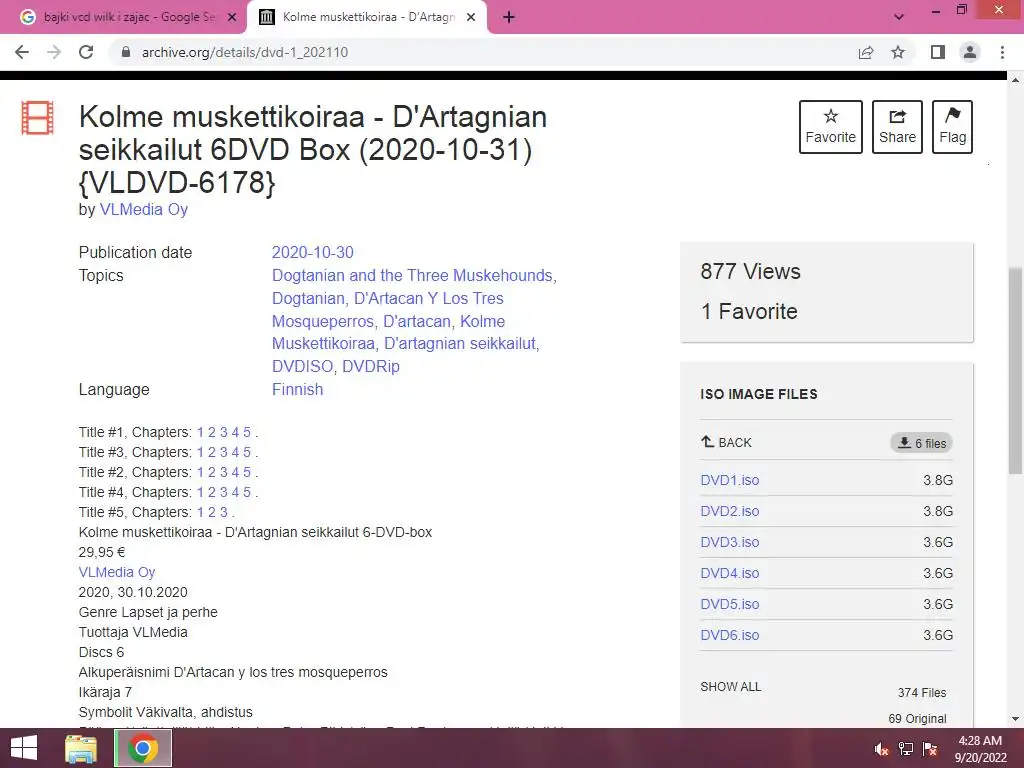Click the archive.org address bar URL
The image size is (1024, 768).
pos(245,52)
